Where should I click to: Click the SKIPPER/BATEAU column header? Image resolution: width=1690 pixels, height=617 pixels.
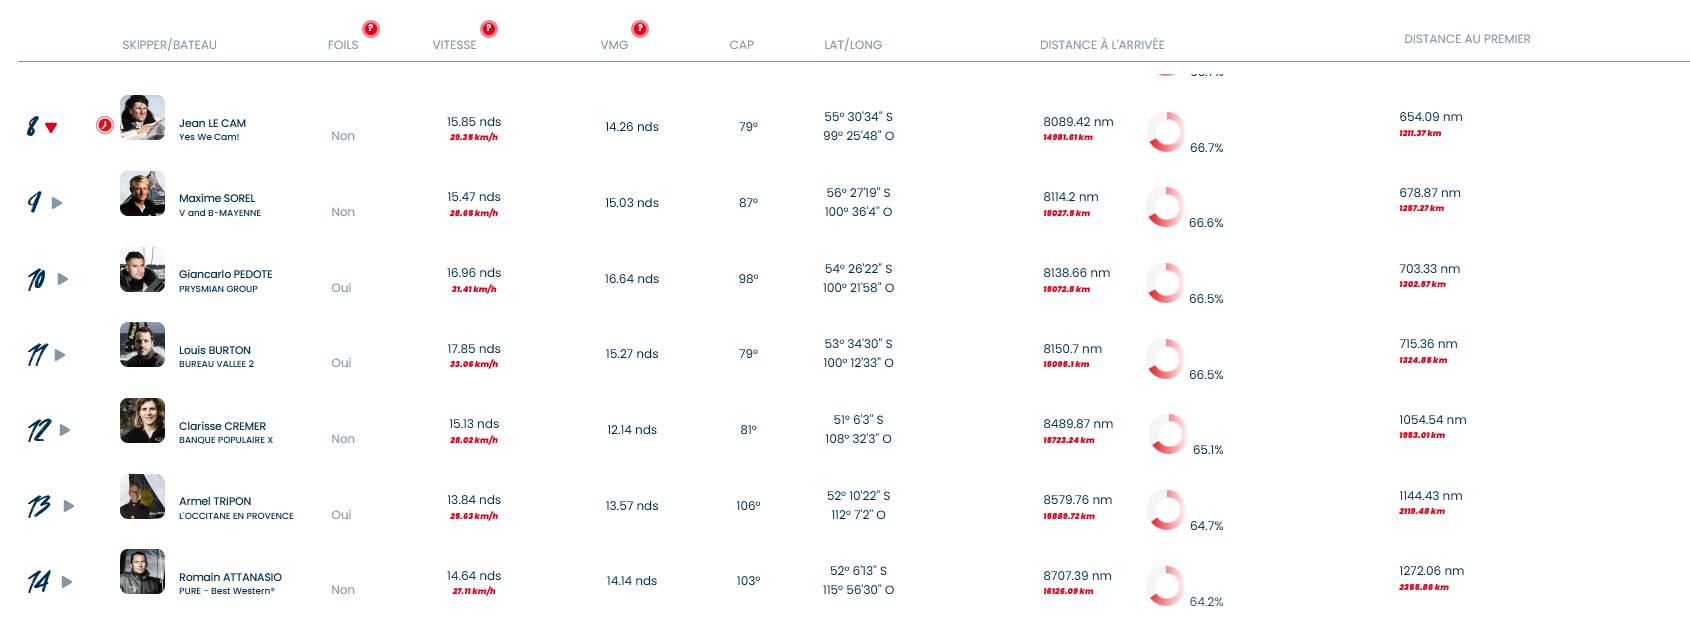point(169,45)
